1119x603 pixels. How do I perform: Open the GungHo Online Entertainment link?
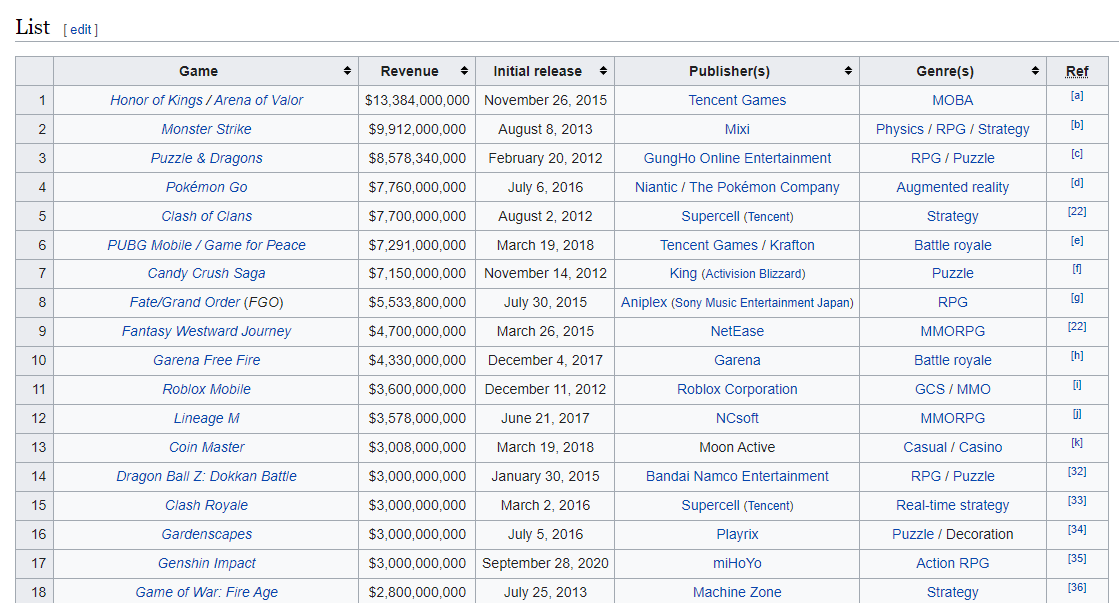point(737,158)
